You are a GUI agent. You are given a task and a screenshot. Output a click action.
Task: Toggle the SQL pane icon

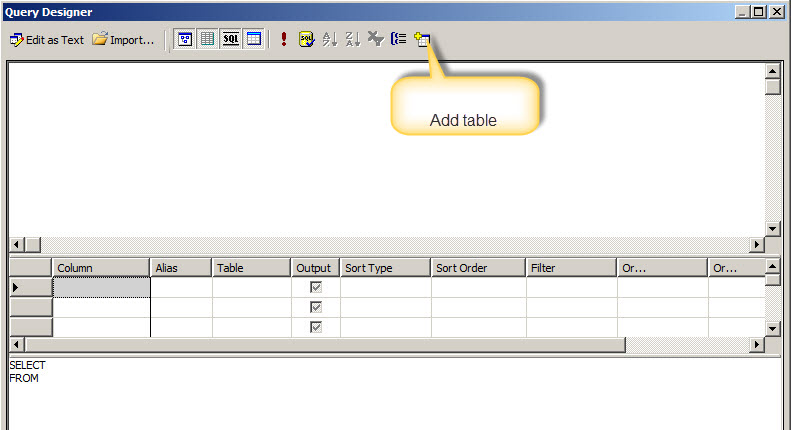tap(231, 39)
